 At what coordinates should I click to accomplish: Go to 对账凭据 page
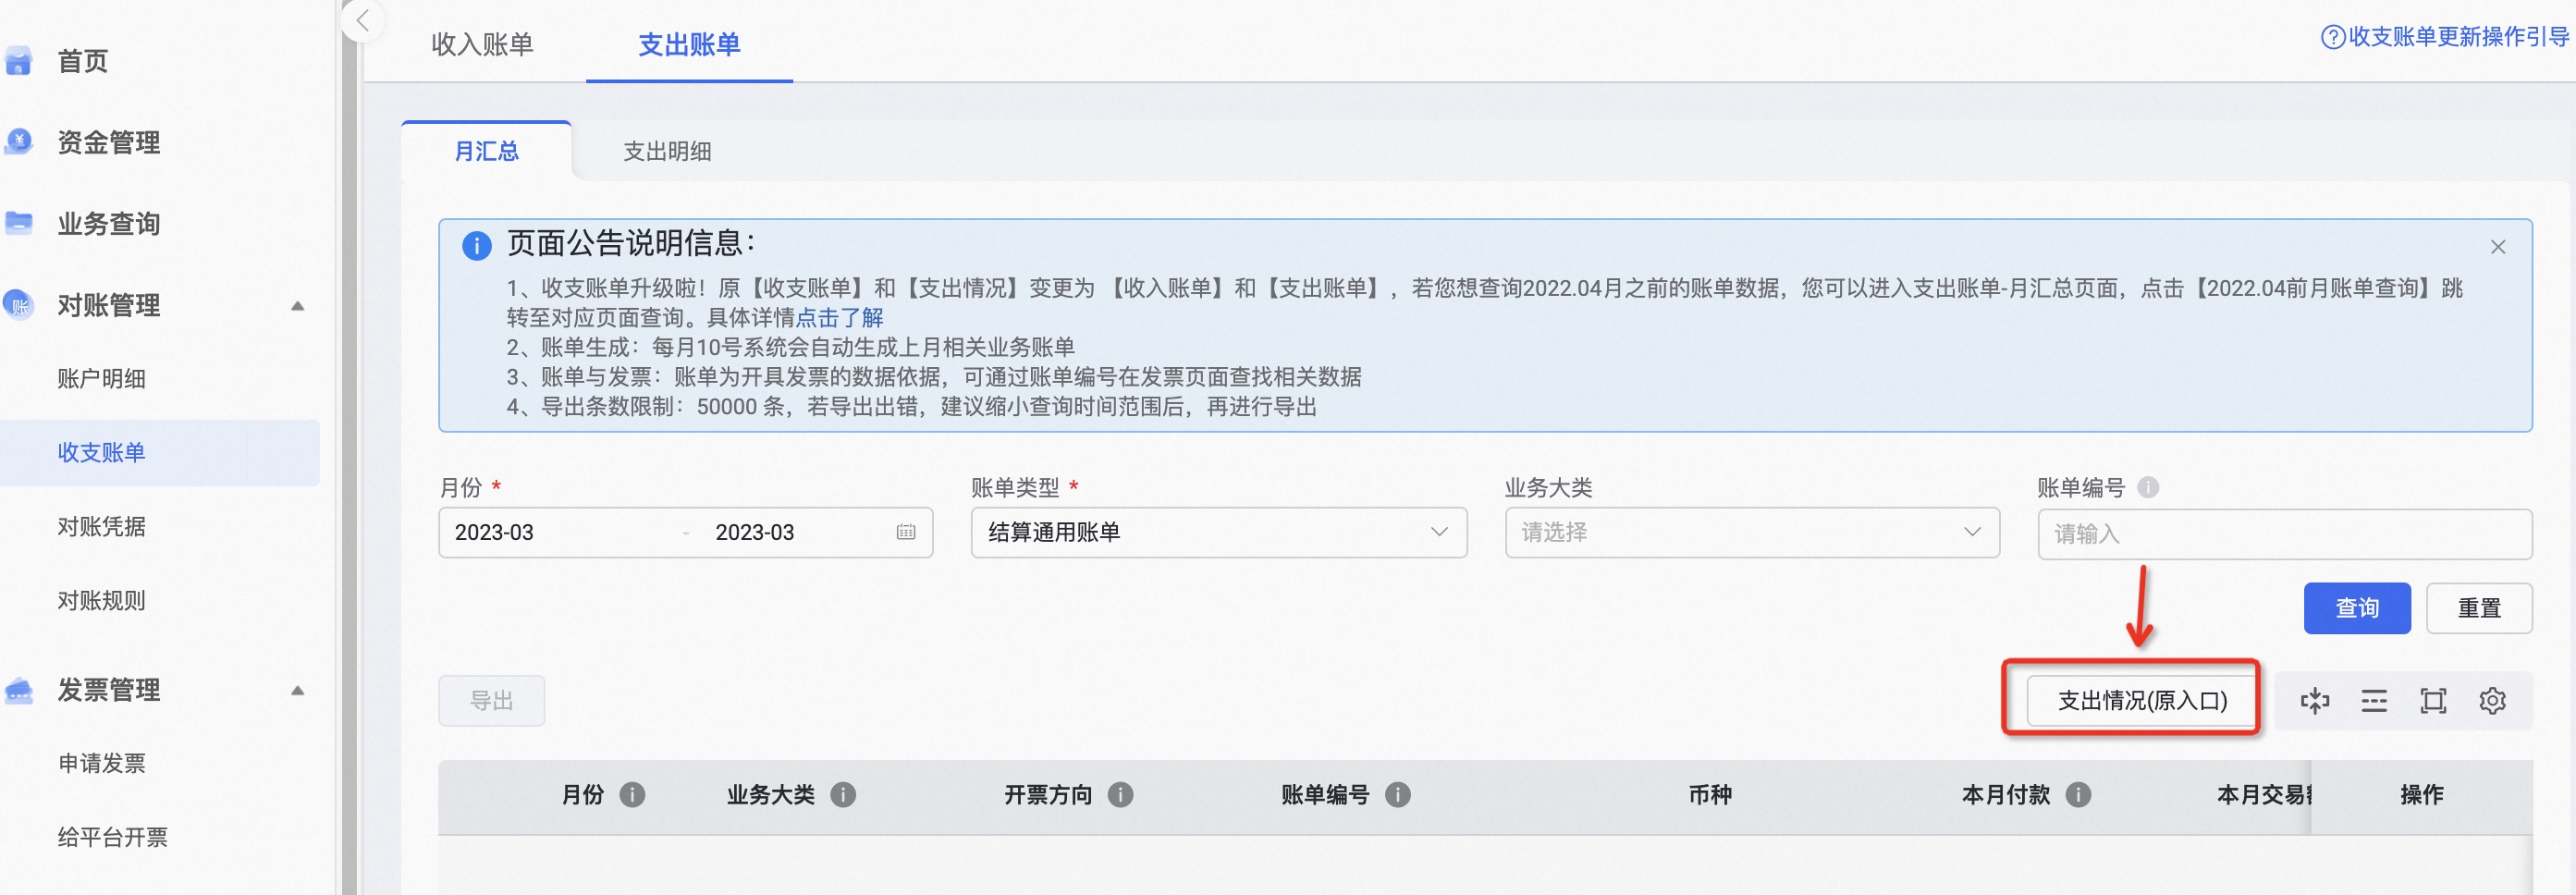click(x=101, y=526)
